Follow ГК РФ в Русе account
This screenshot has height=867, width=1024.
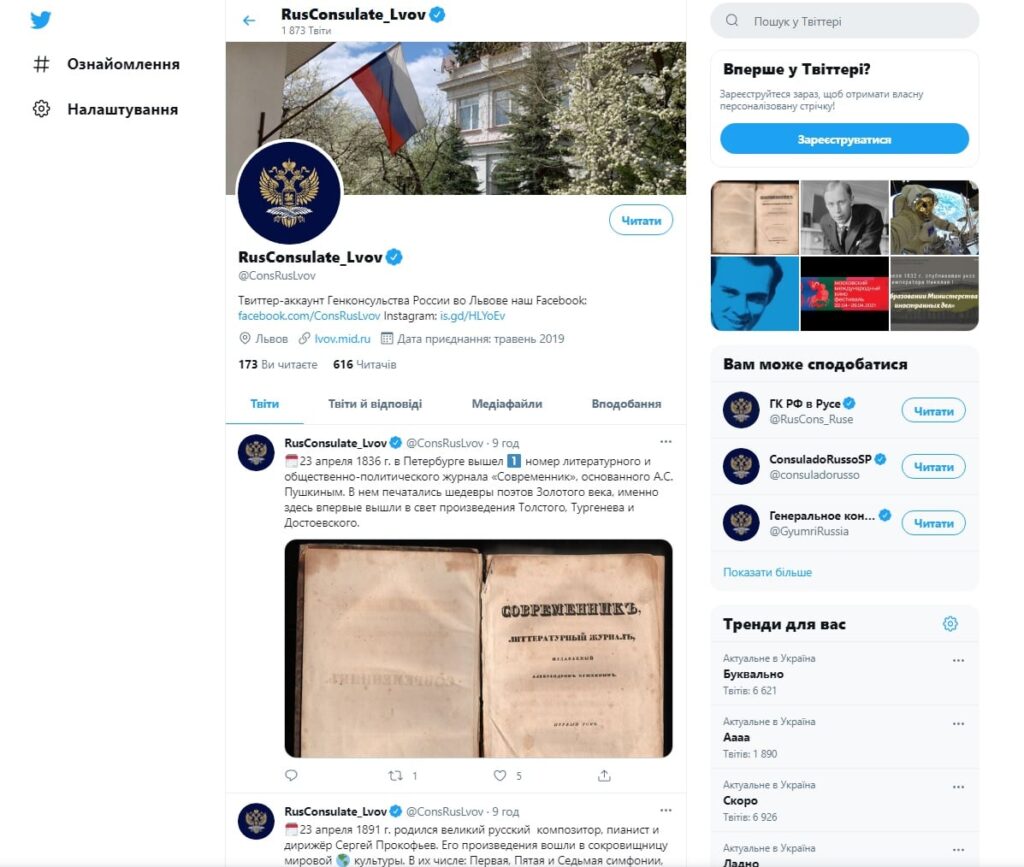point(933,411)
